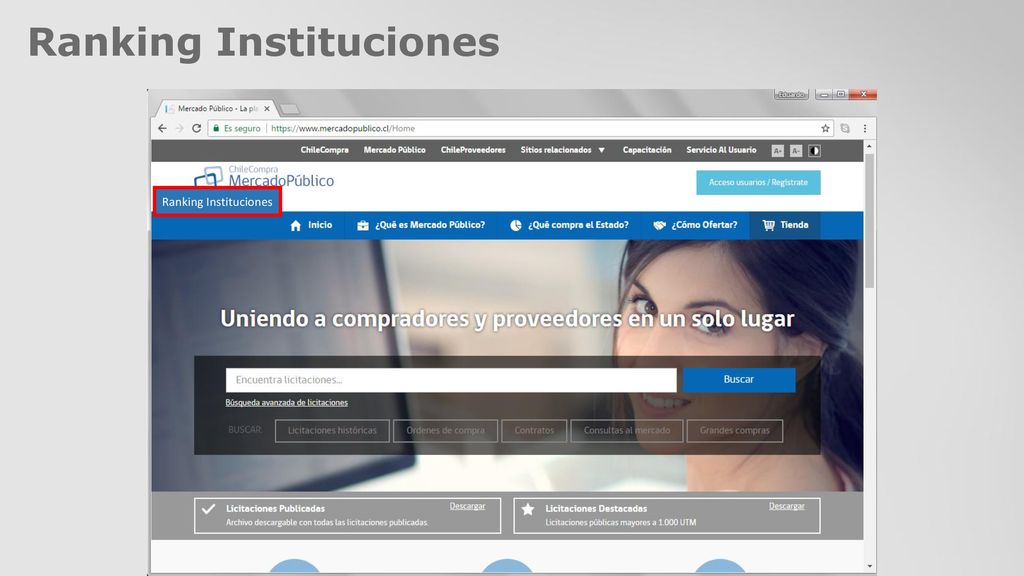Open Chrome three-dot menu
Image resolution: width=1024 pixels, height=576 pixels.
click(x=865, y=129)
